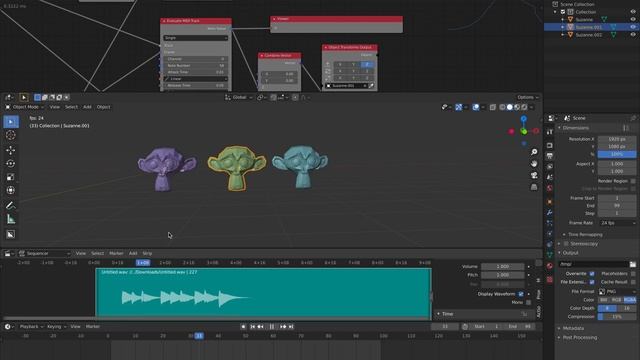The height and width of the screenshot is (360, 640).
Task: Toggle the Cache Result checkbox
Action: click(633, 282)
